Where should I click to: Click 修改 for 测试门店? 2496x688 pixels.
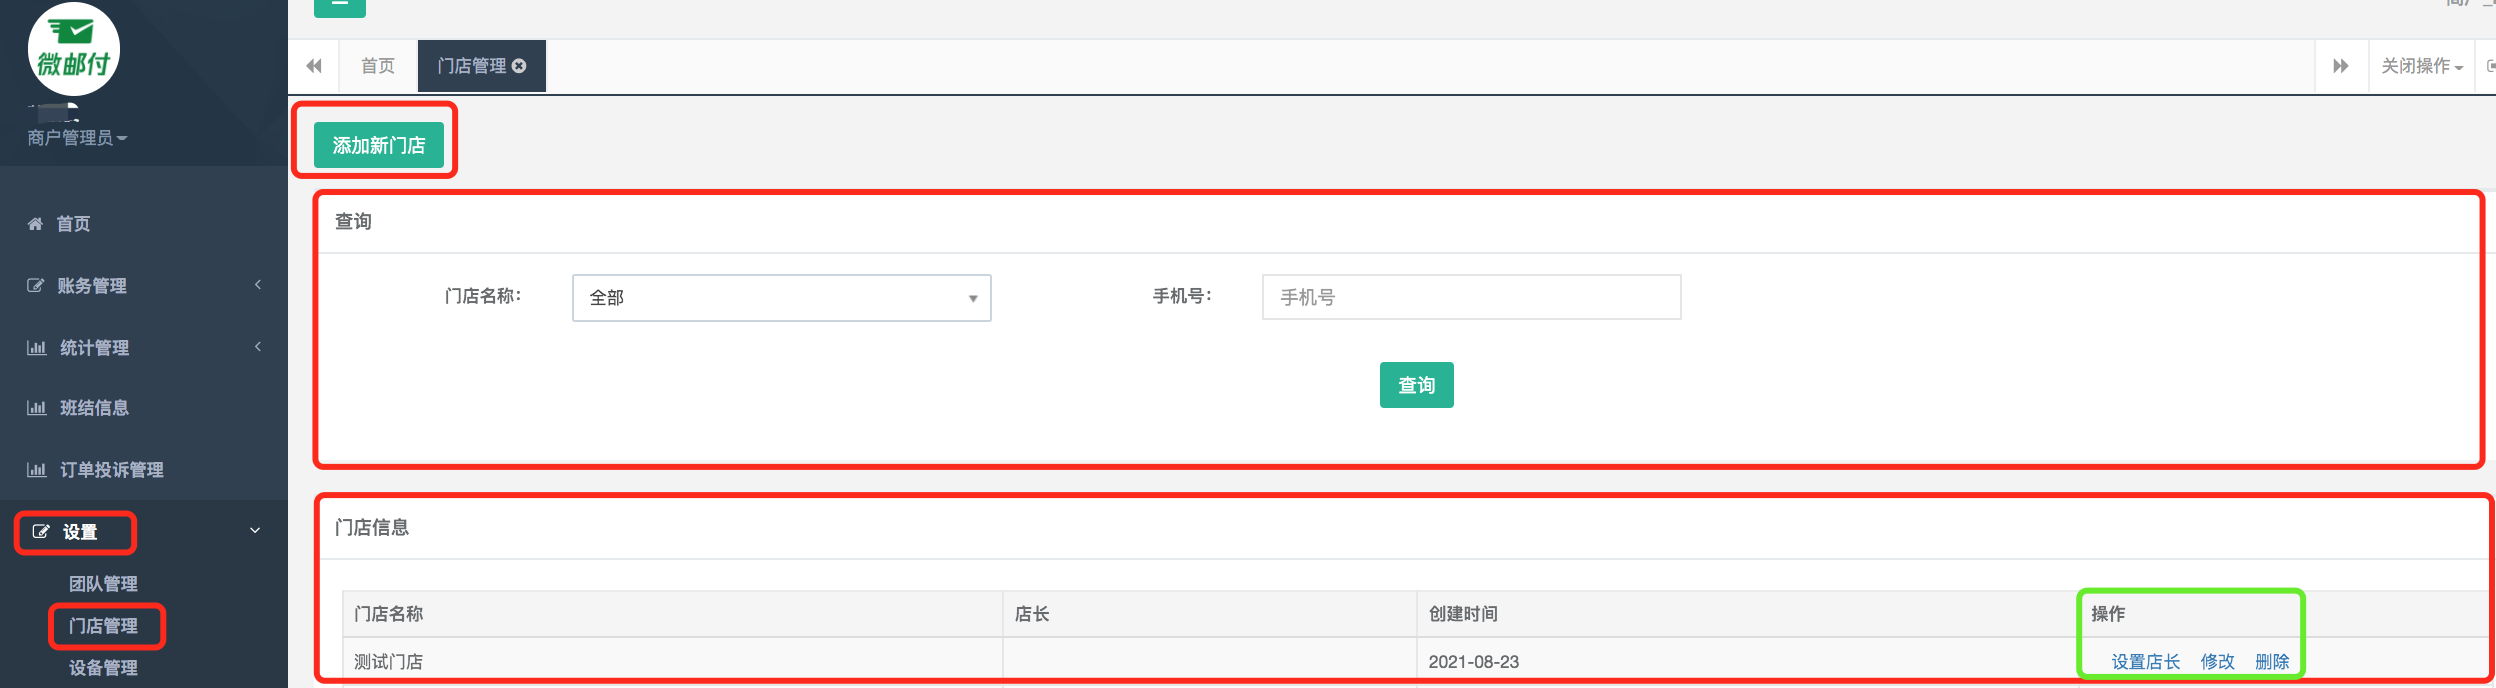click(x=2218, y=662)
